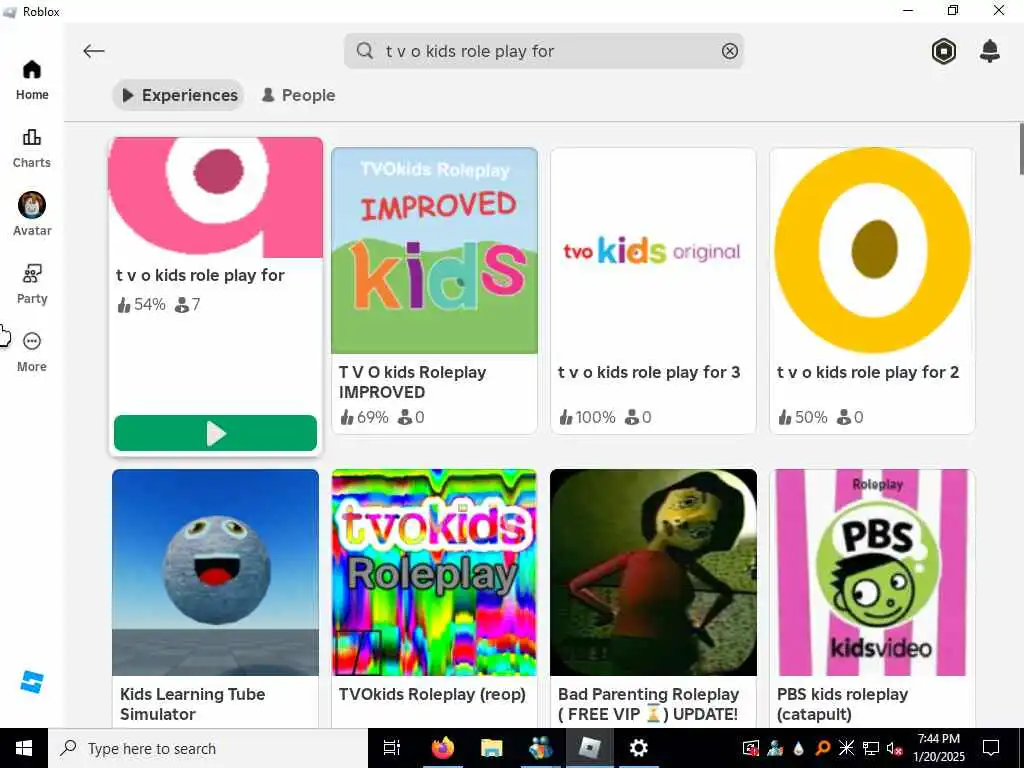Click the Roblox taskbar icon
This screenshot has width=1024, height=768.
click(x=590, y=748)
